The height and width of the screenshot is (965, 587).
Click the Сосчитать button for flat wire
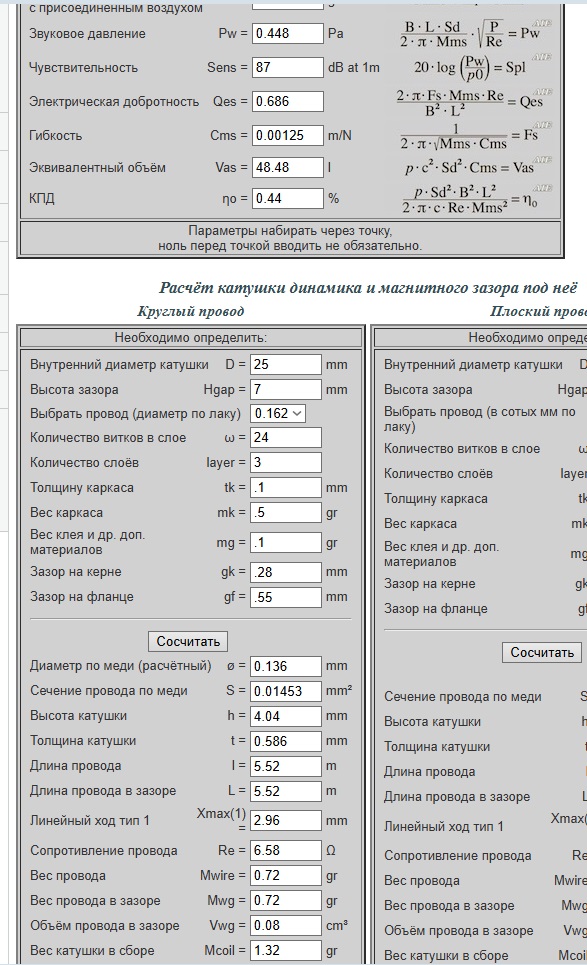542,652
